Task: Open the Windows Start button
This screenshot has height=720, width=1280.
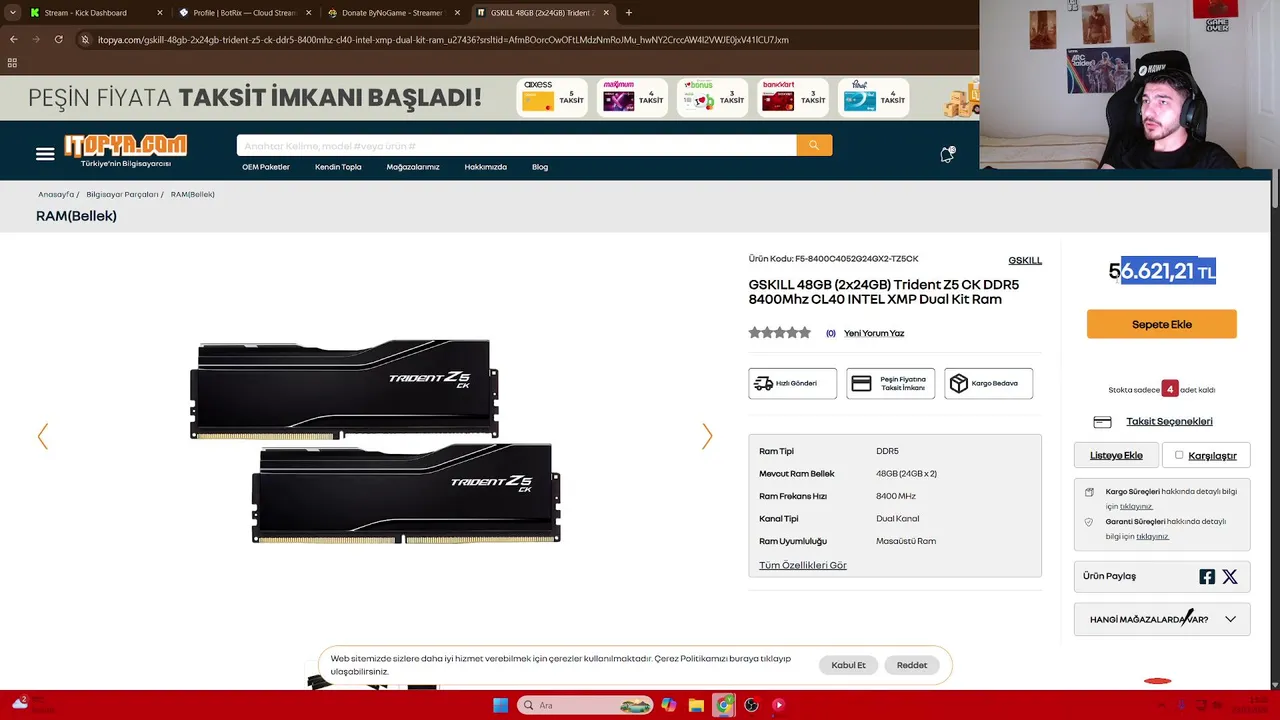Action: (501, 705)
